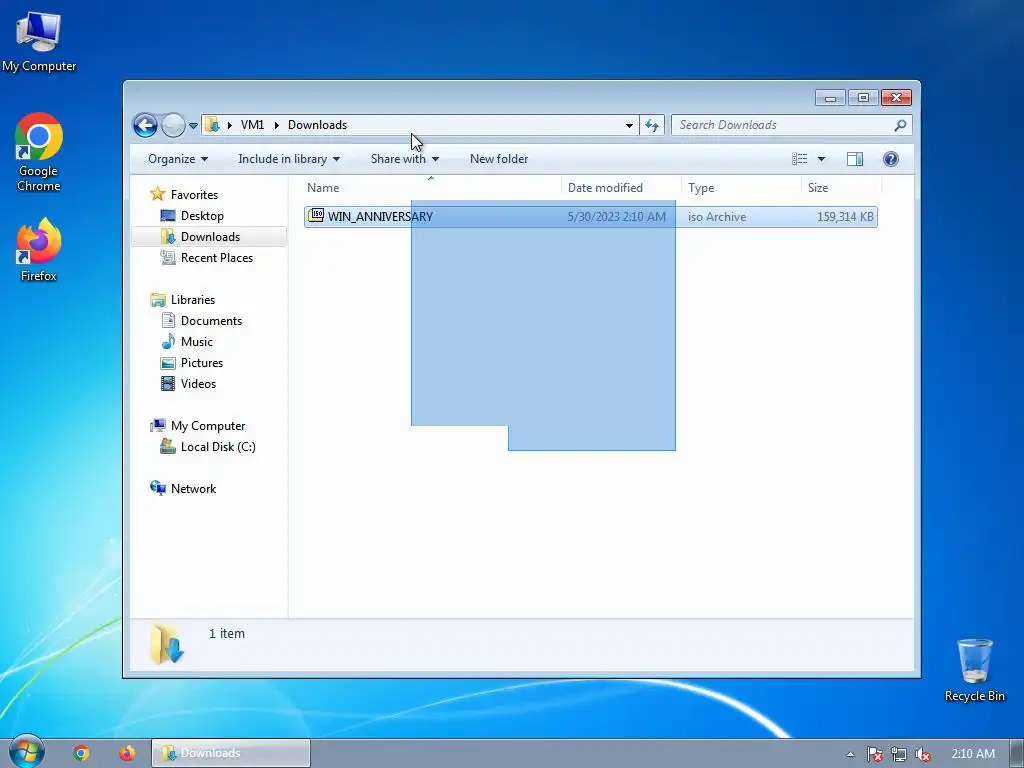Image resolution: width=1024 pixels, height=768 pixels.
Task: Show hidden tray icons arrow
Action: tap(850, 754)
